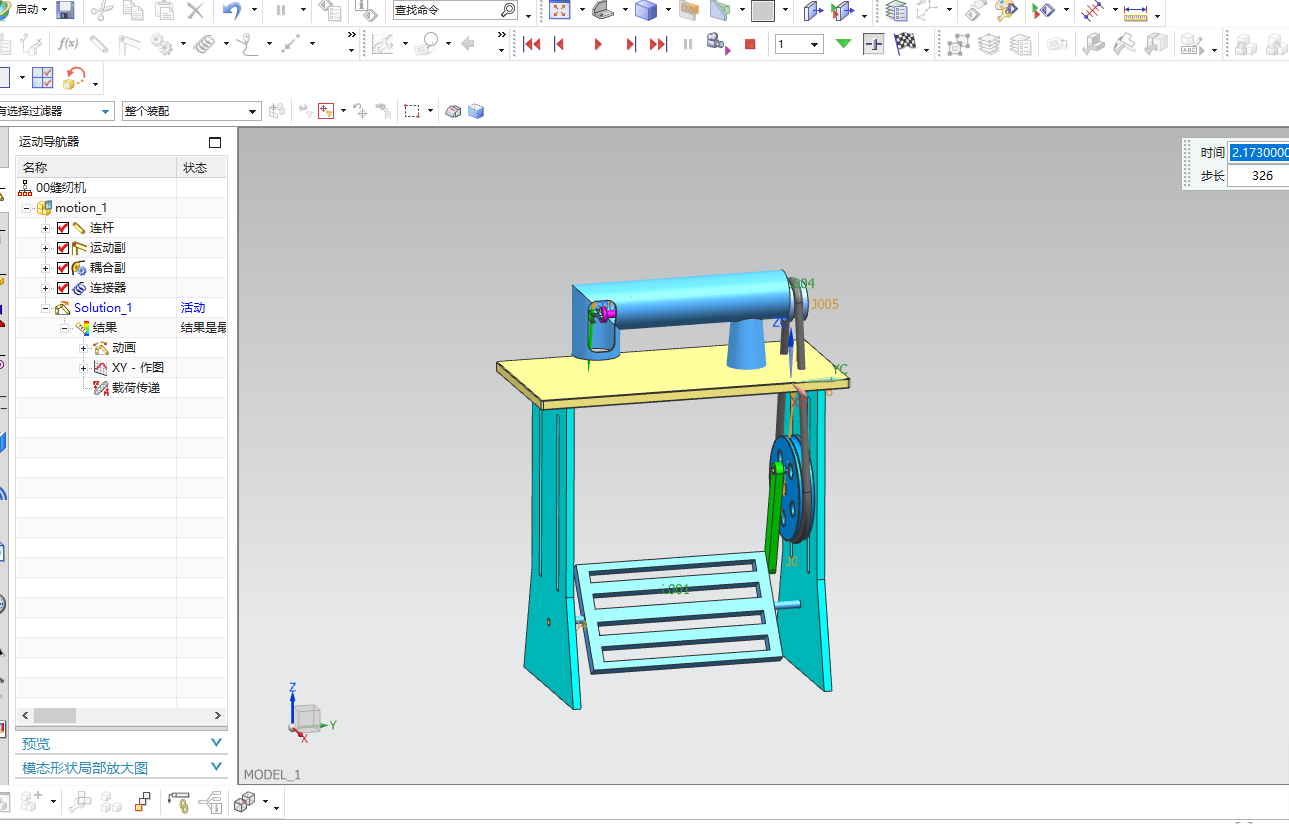
Task: Expand the 预览 preview panel
Action: click(217, 743)
